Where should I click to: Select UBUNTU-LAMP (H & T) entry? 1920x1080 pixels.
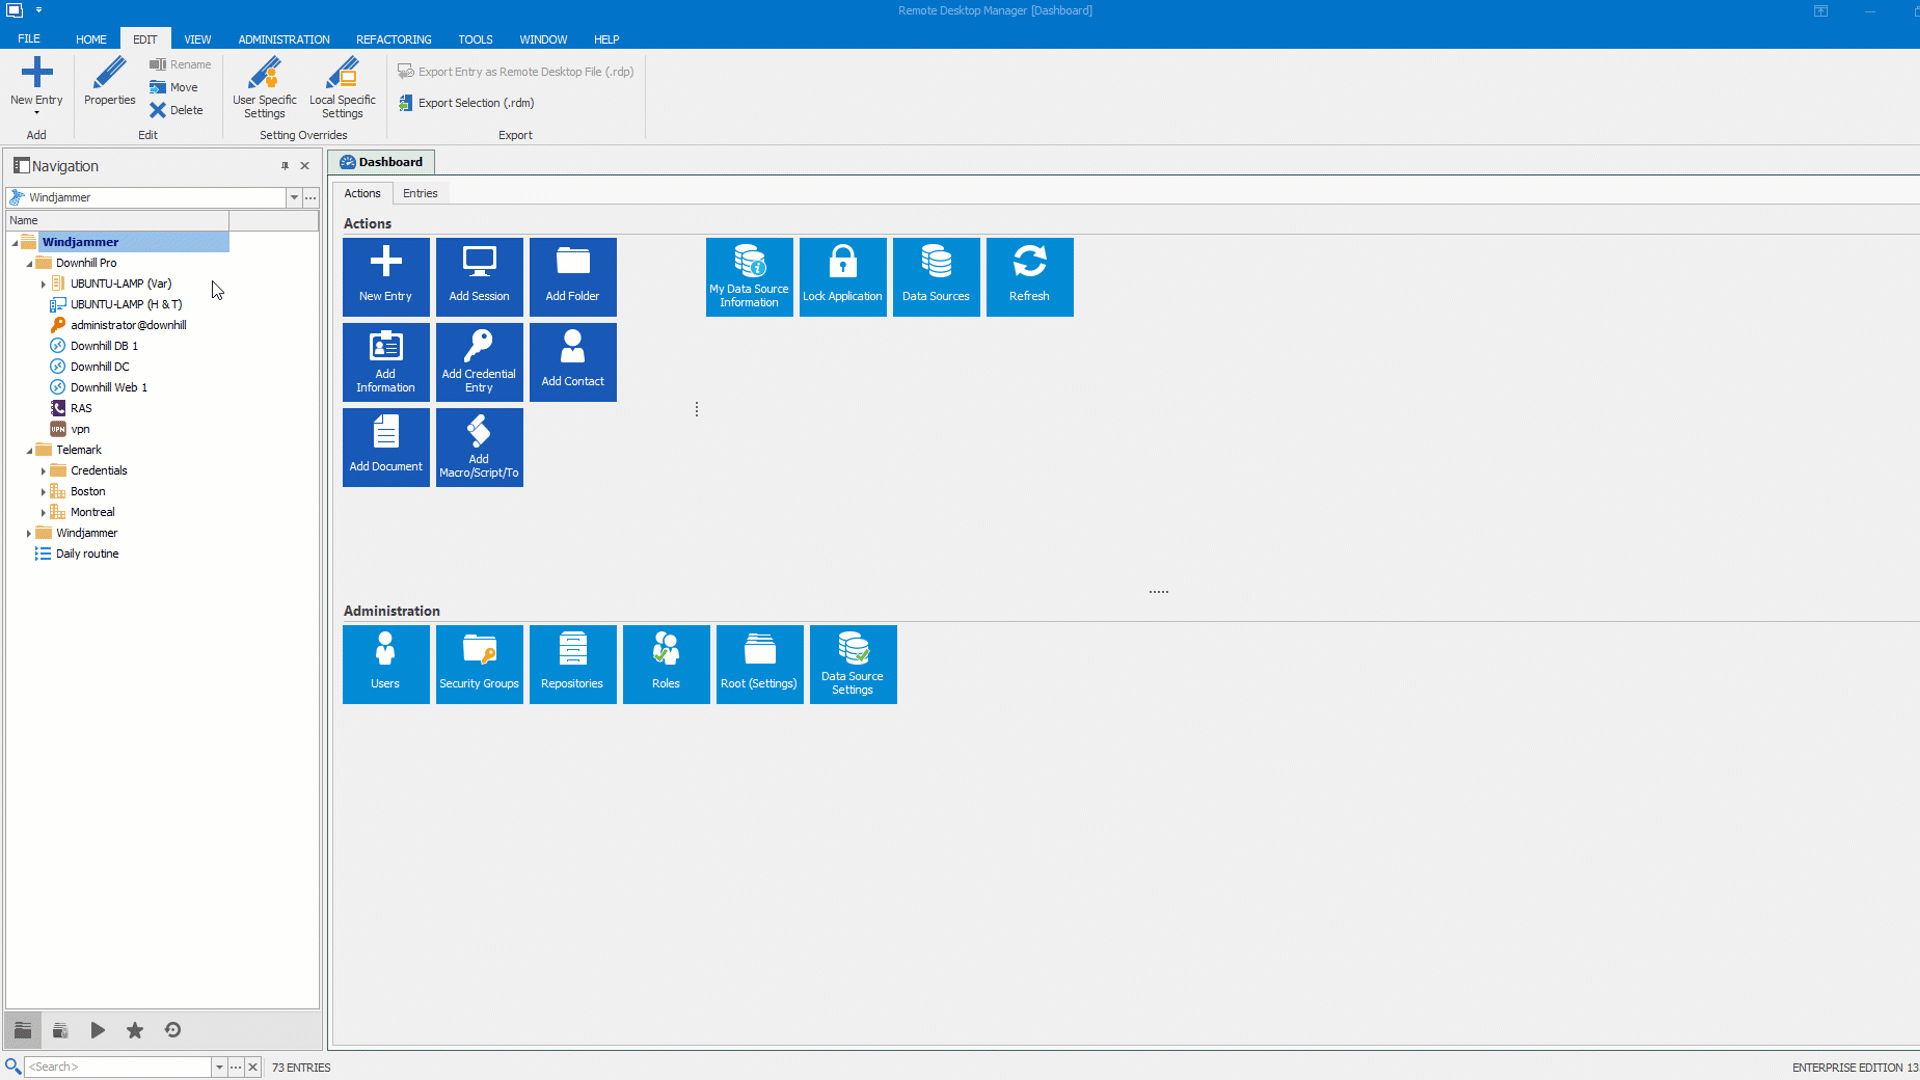pos(126,304)
